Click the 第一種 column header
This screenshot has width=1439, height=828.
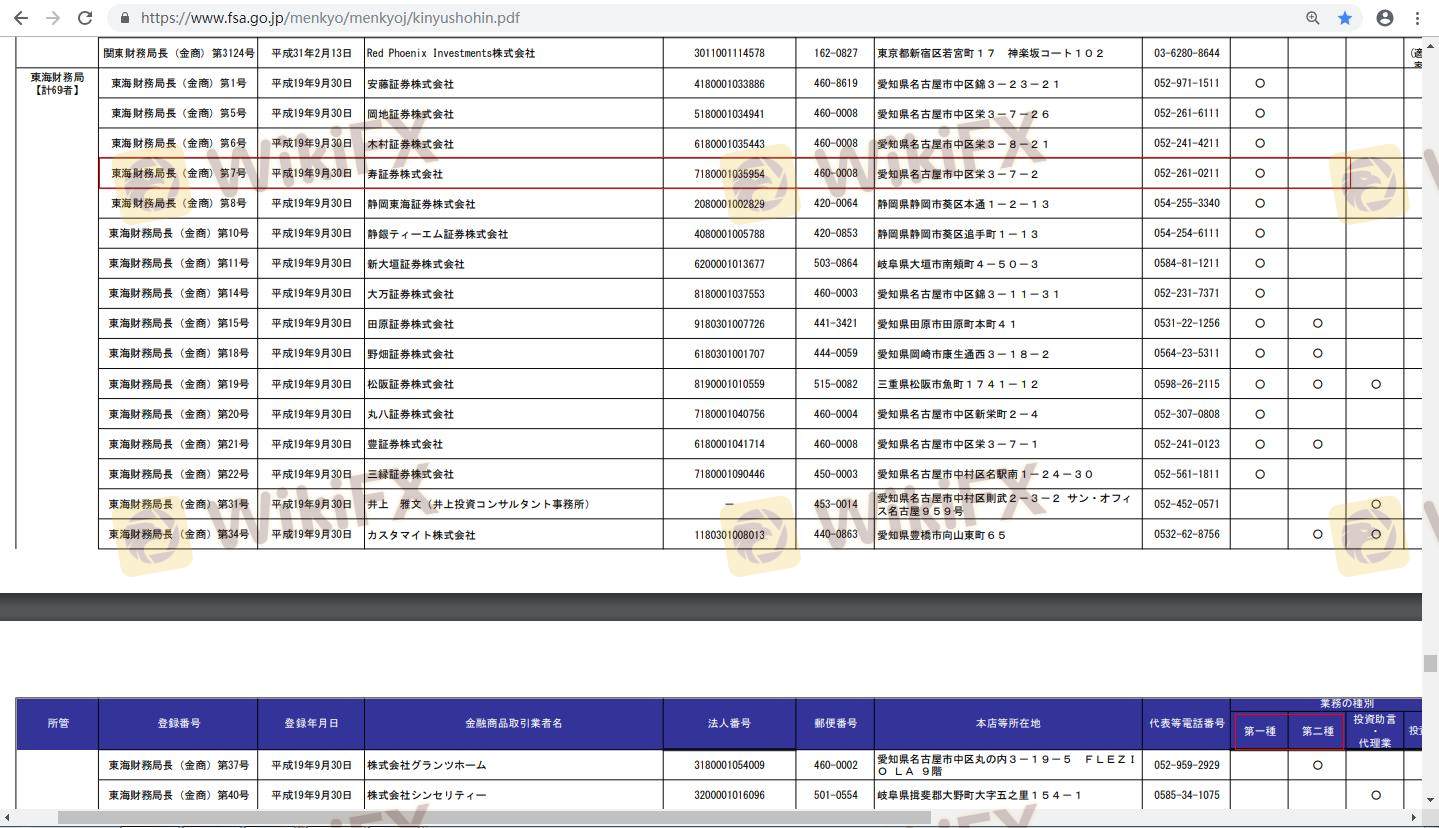[1259, 731]
